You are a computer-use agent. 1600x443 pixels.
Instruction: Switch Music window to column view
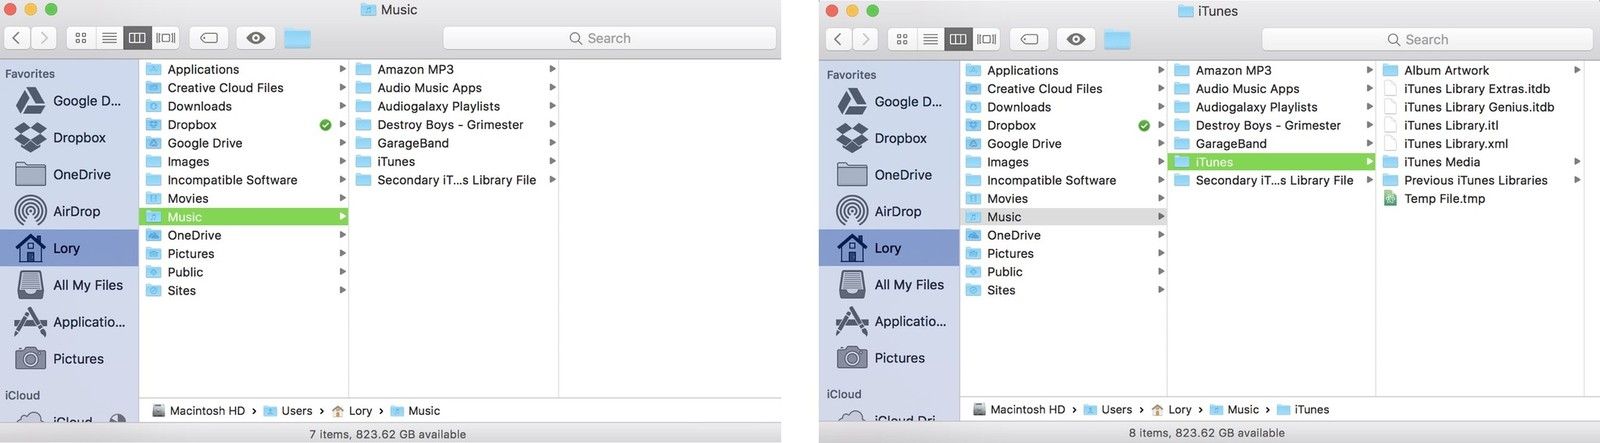[137, 38]
